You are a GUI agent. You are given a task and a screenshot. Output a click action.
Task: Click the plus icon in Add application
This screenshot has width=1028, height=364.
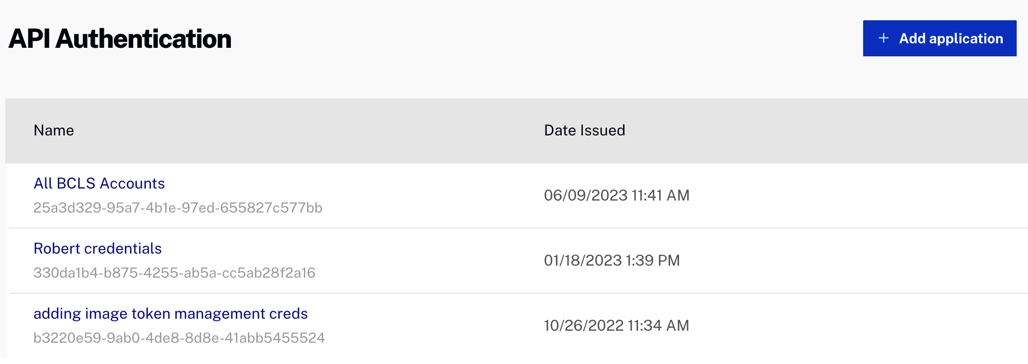[x=883, y=38]
